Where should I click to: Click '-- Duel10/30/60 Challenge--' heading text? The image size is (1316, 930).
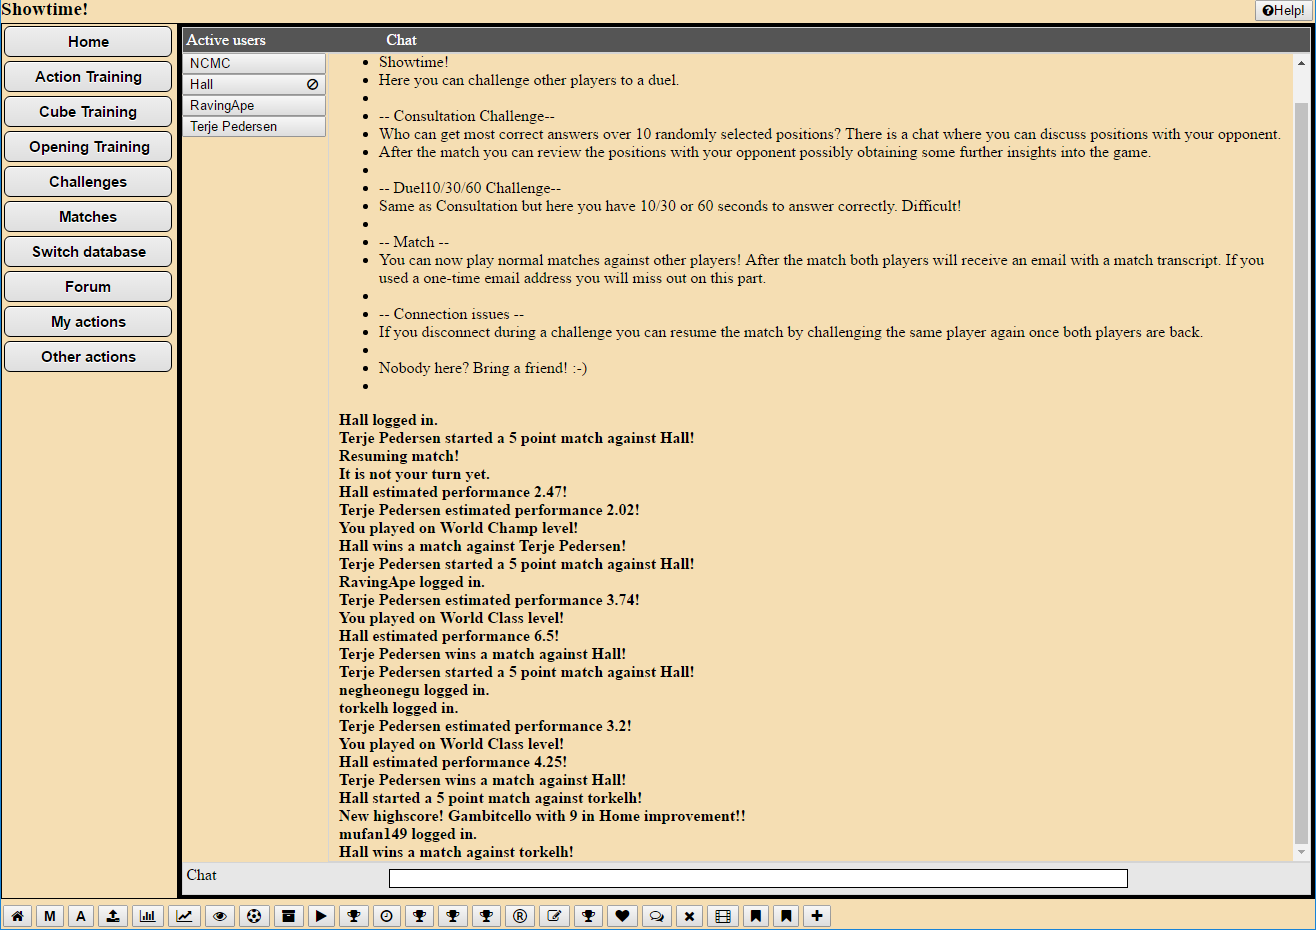(470, 188)
